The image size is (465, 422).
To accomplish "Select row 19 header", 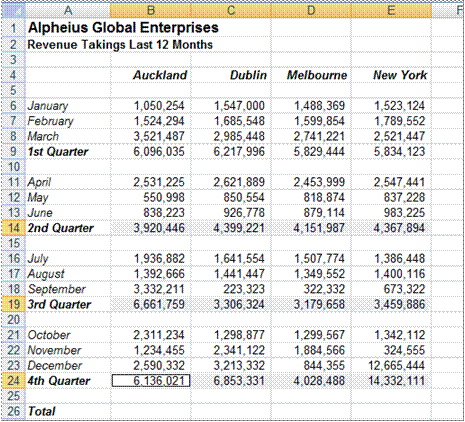I will click(13, 304).
